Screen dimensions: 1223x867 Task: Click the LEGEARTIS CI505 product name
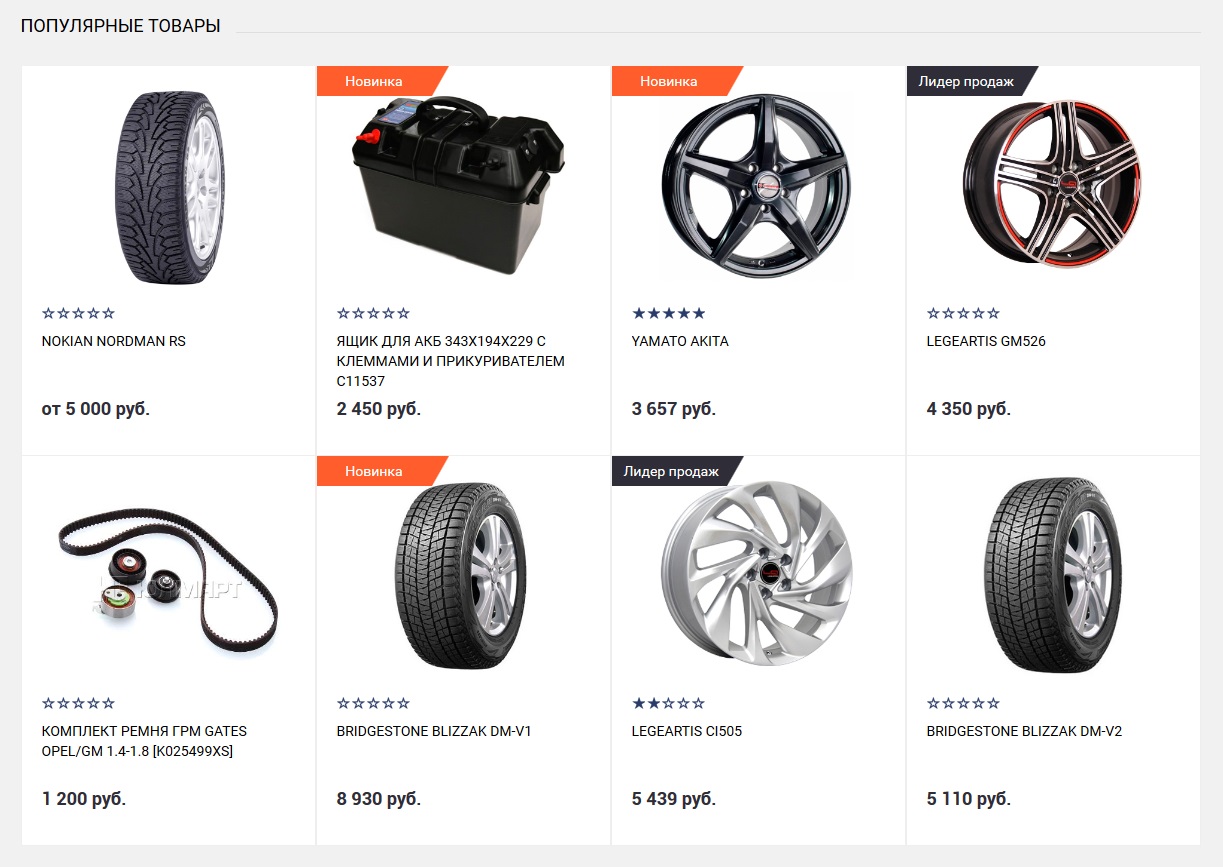687,731
